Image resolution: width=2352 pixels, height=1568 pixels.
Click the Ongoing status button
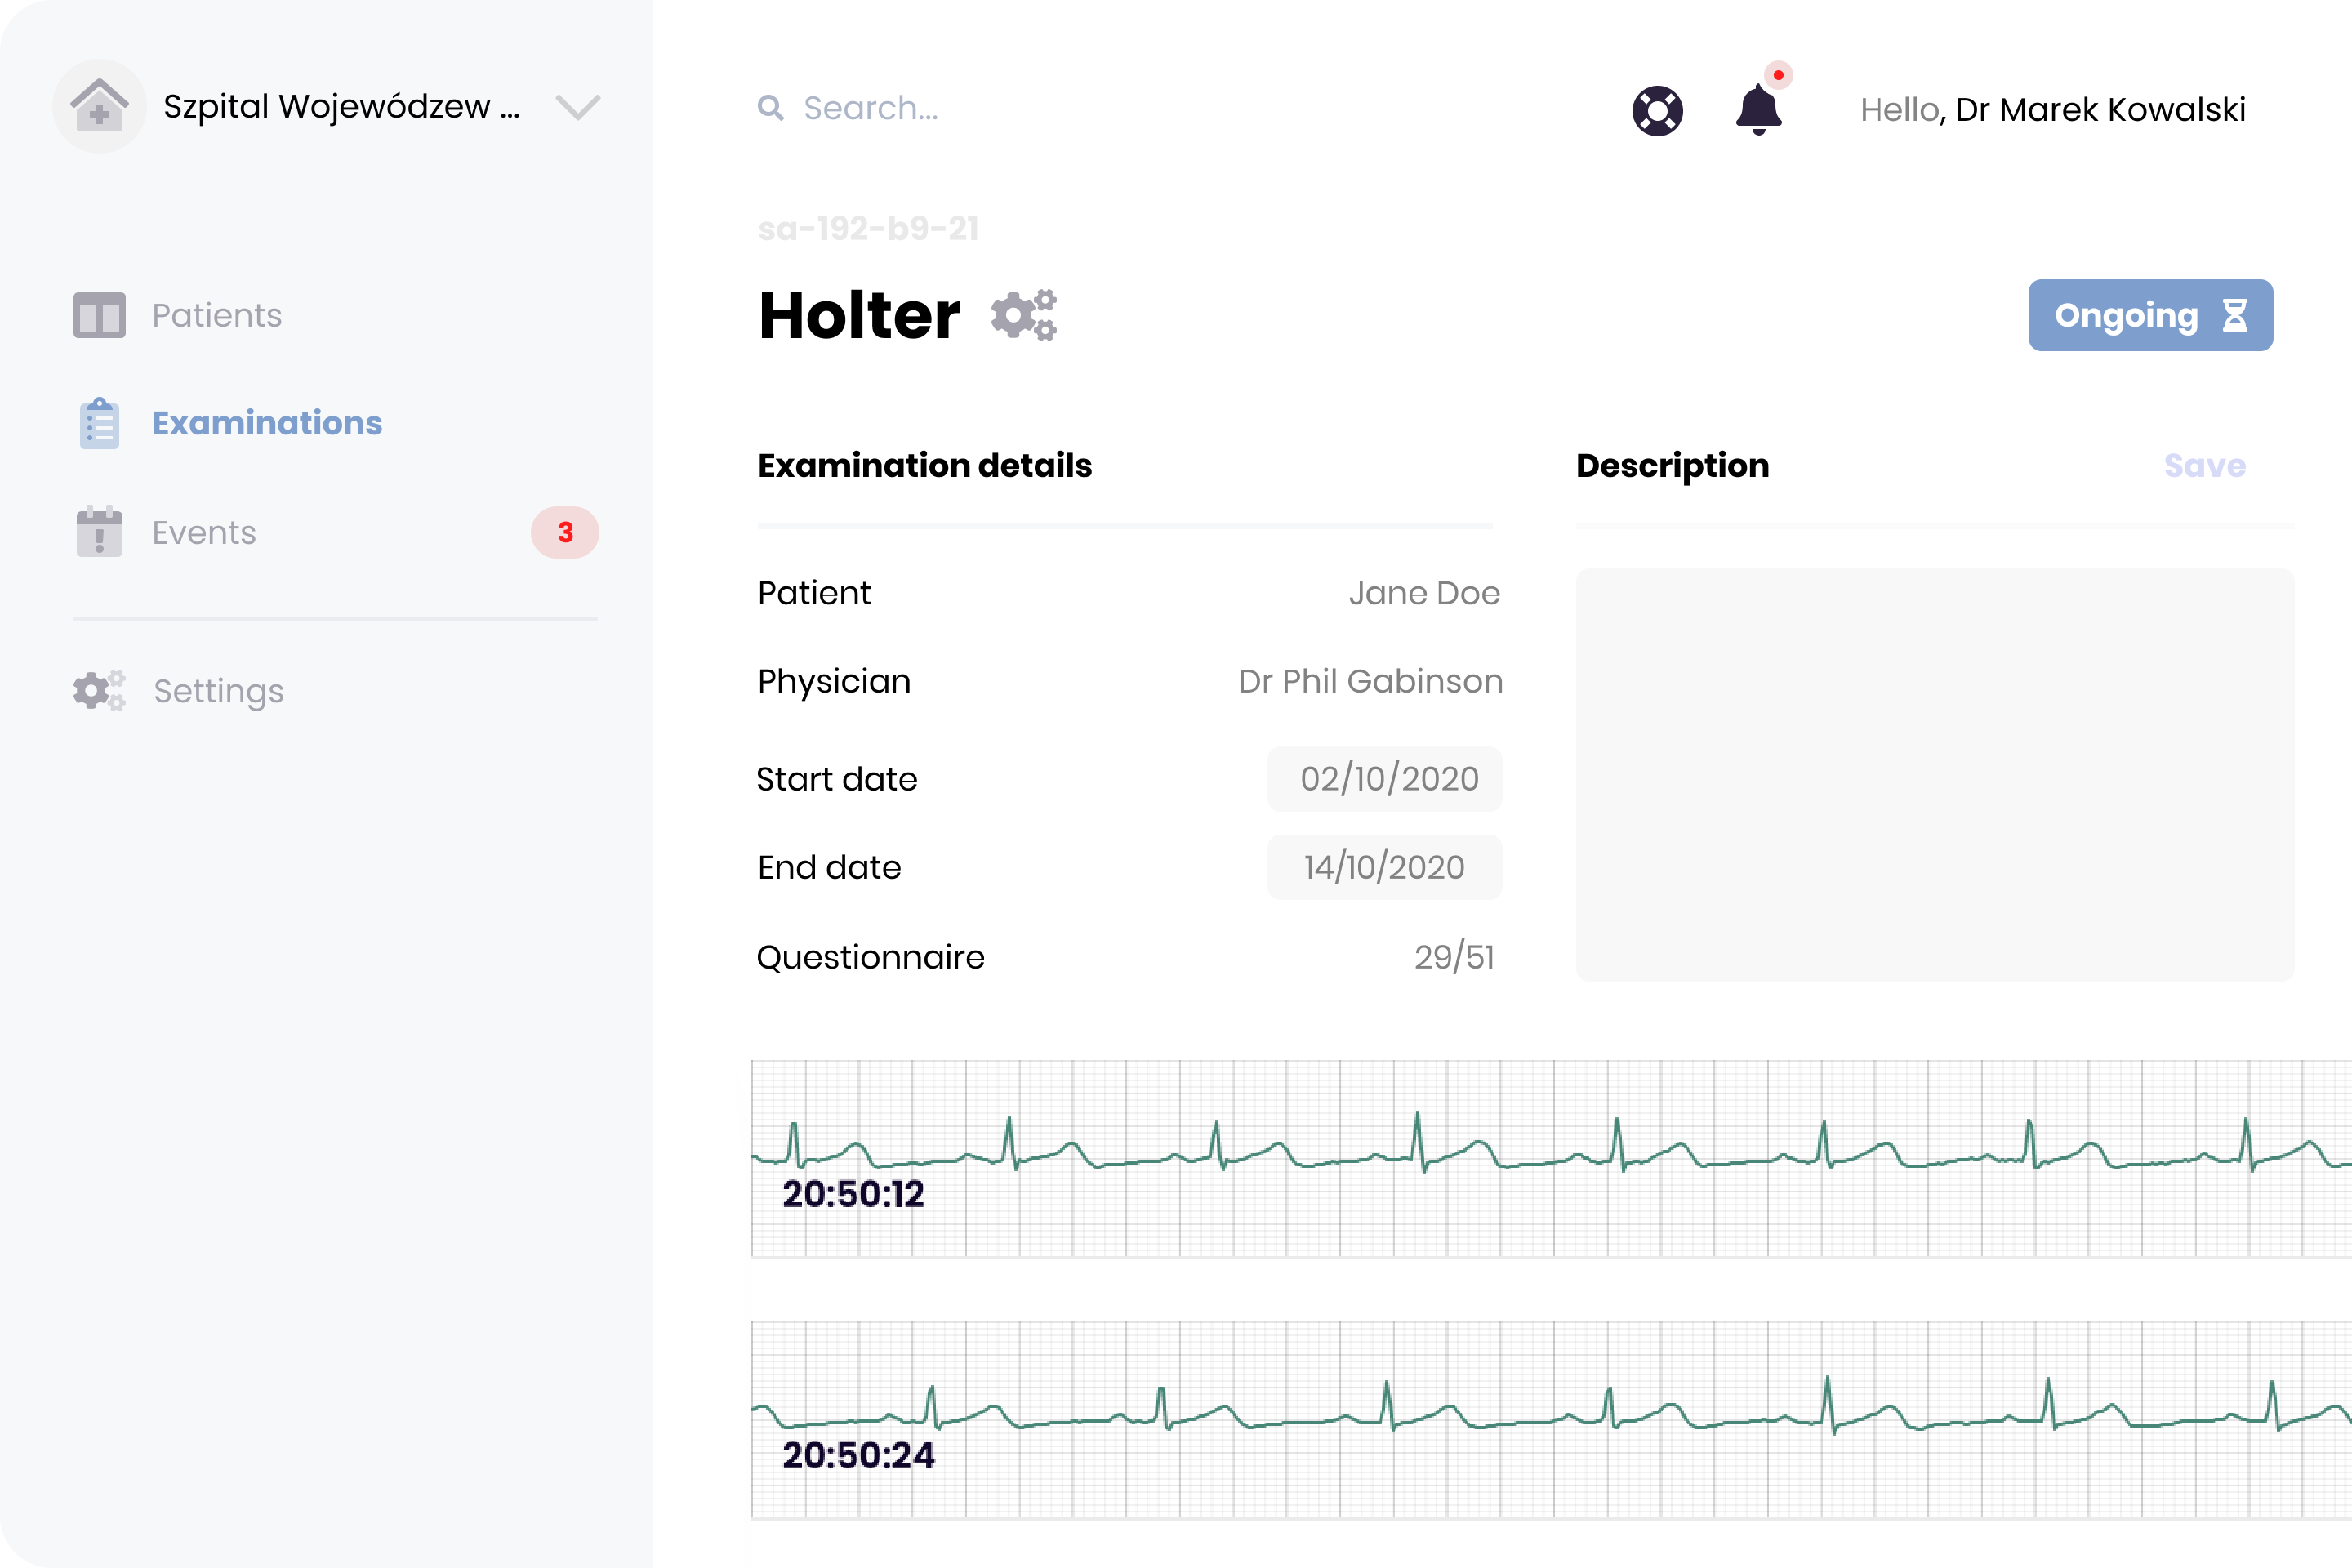point(2150,315)
